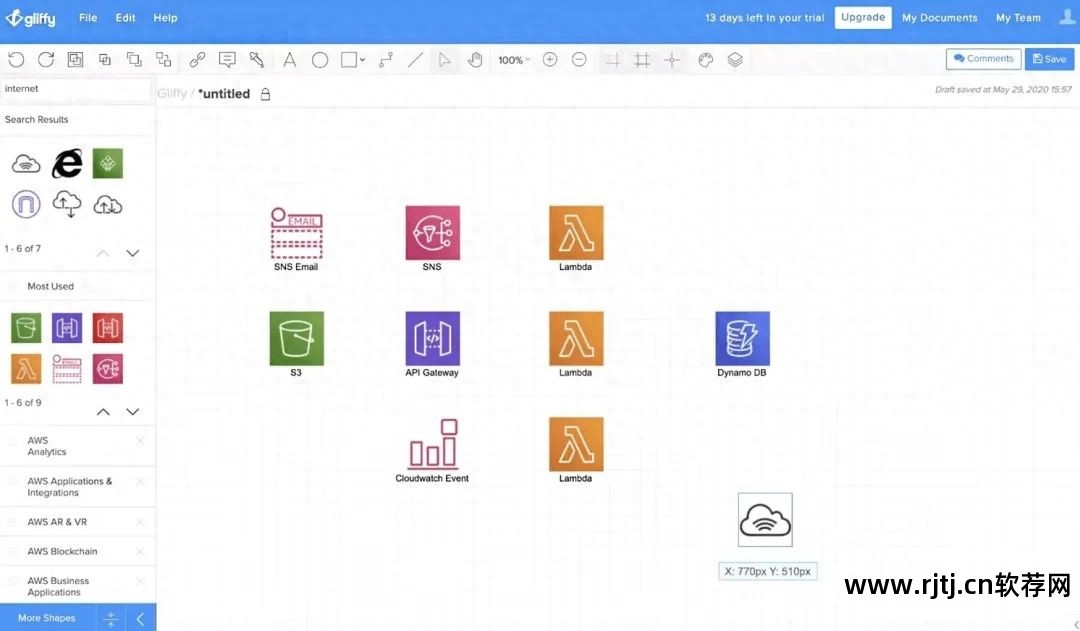Screen dimensions: 1080x631
Task: Open the Help menu
Action: (x=165, y=18)
